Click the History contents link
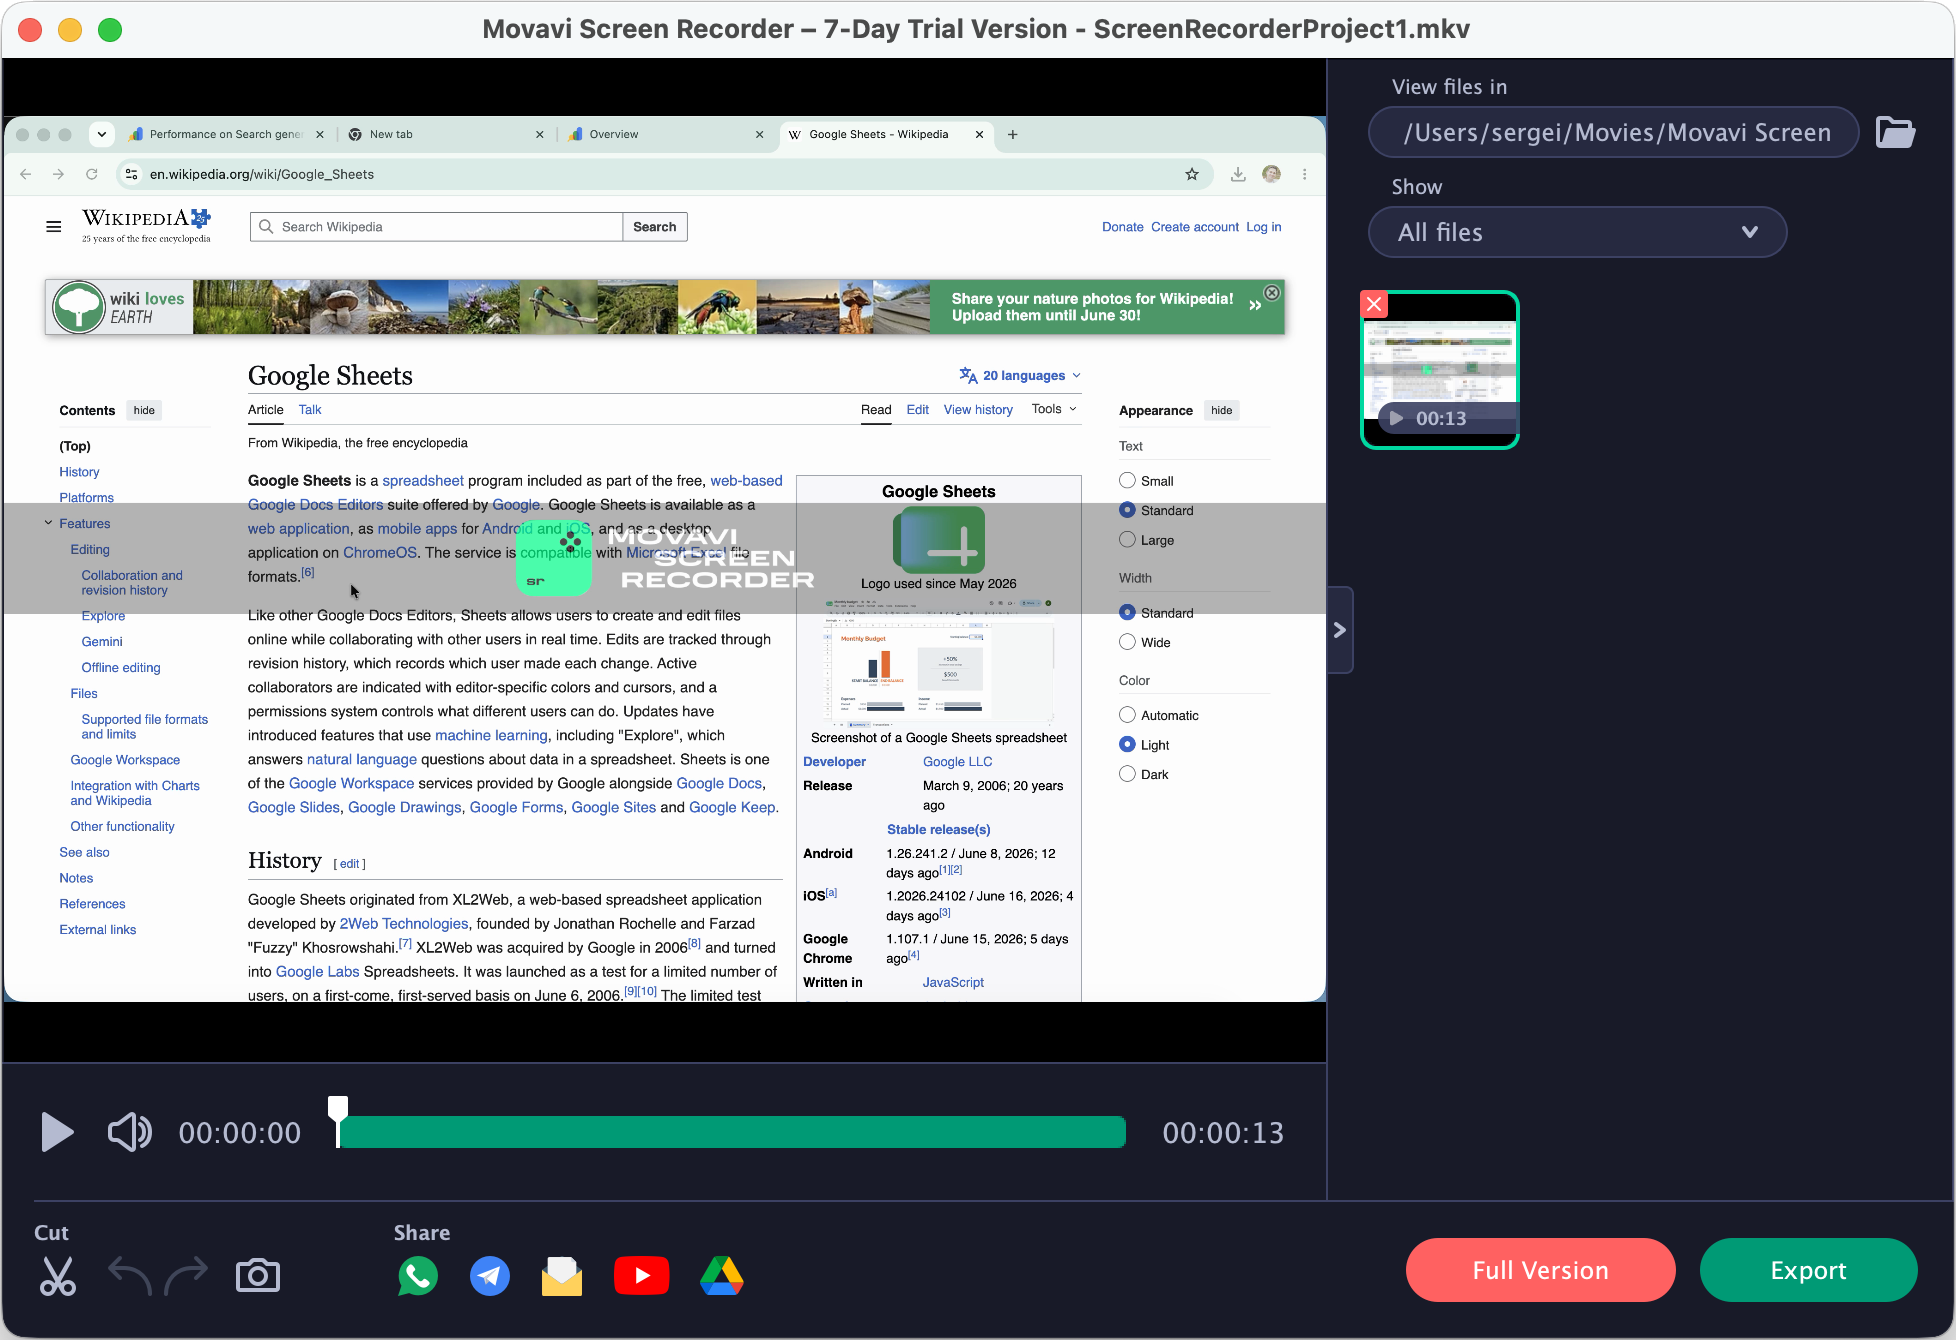This screenshot has height=1340, width=1956. coord(79,472)
